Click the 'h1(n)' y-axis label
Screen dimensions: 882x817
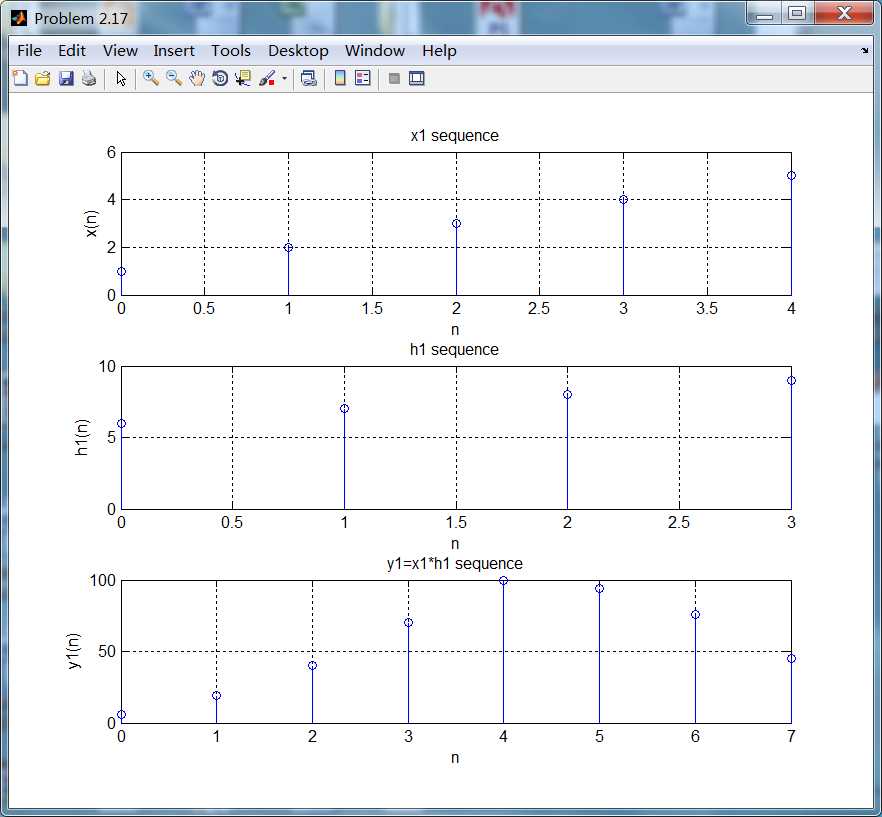[x=82, y=437]
